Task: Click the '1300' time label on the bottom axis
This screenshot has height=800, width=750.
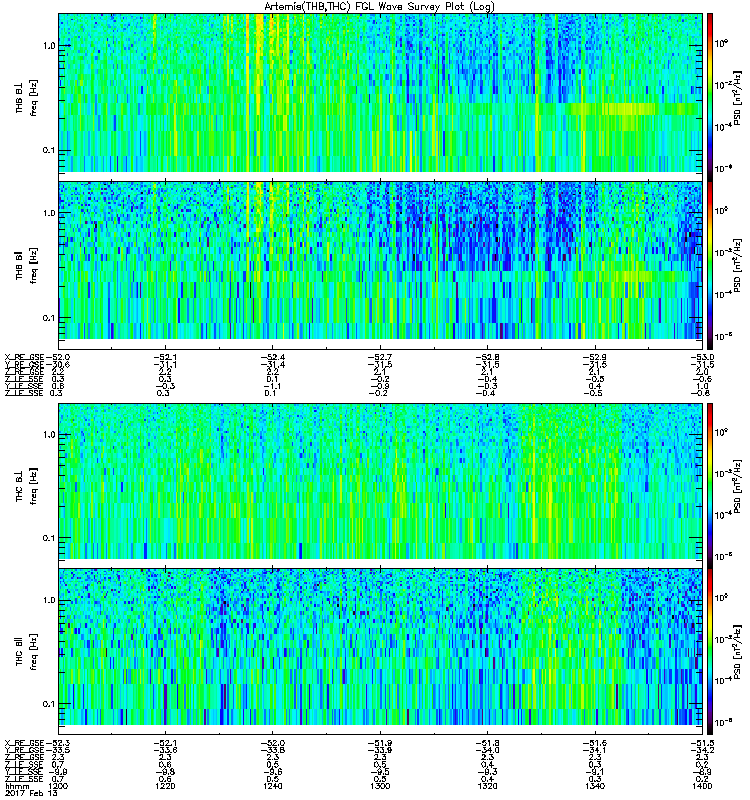Action: point(380,786)
